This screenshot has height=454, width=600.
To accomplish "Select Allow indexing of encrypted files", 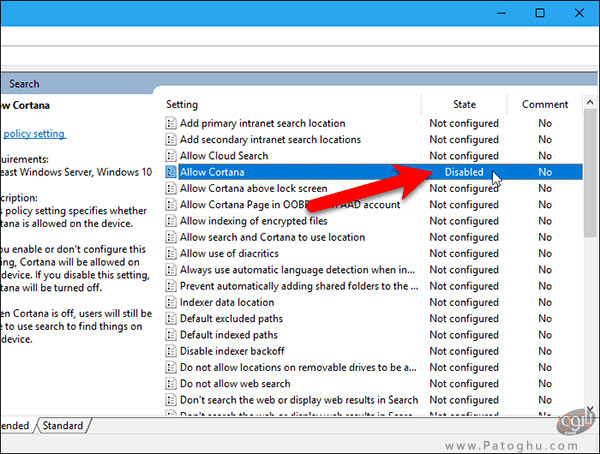I will point(254,221).
